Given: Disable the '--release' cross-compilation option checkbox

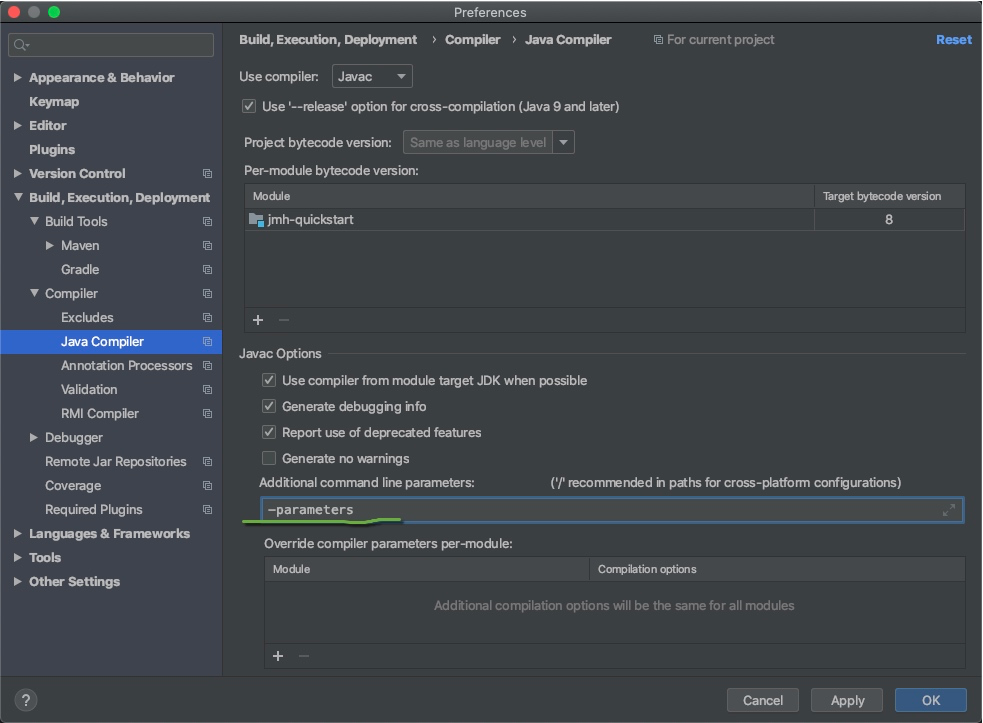Looking at the screenshot, I should pyautogui.click(x=249, y=106).
